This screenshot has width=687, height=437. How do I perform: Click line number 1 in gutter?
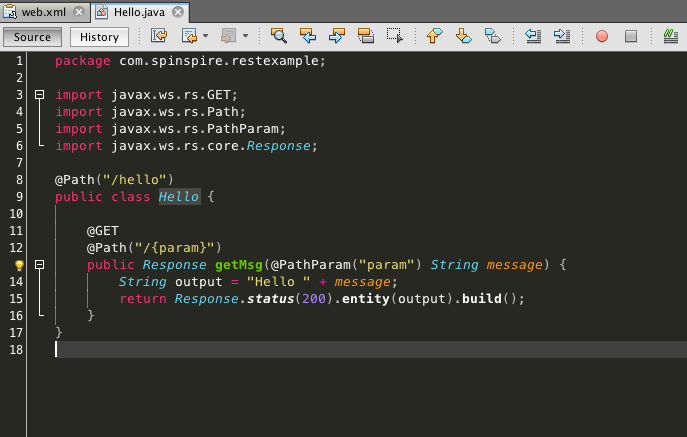tap(19, 61)
